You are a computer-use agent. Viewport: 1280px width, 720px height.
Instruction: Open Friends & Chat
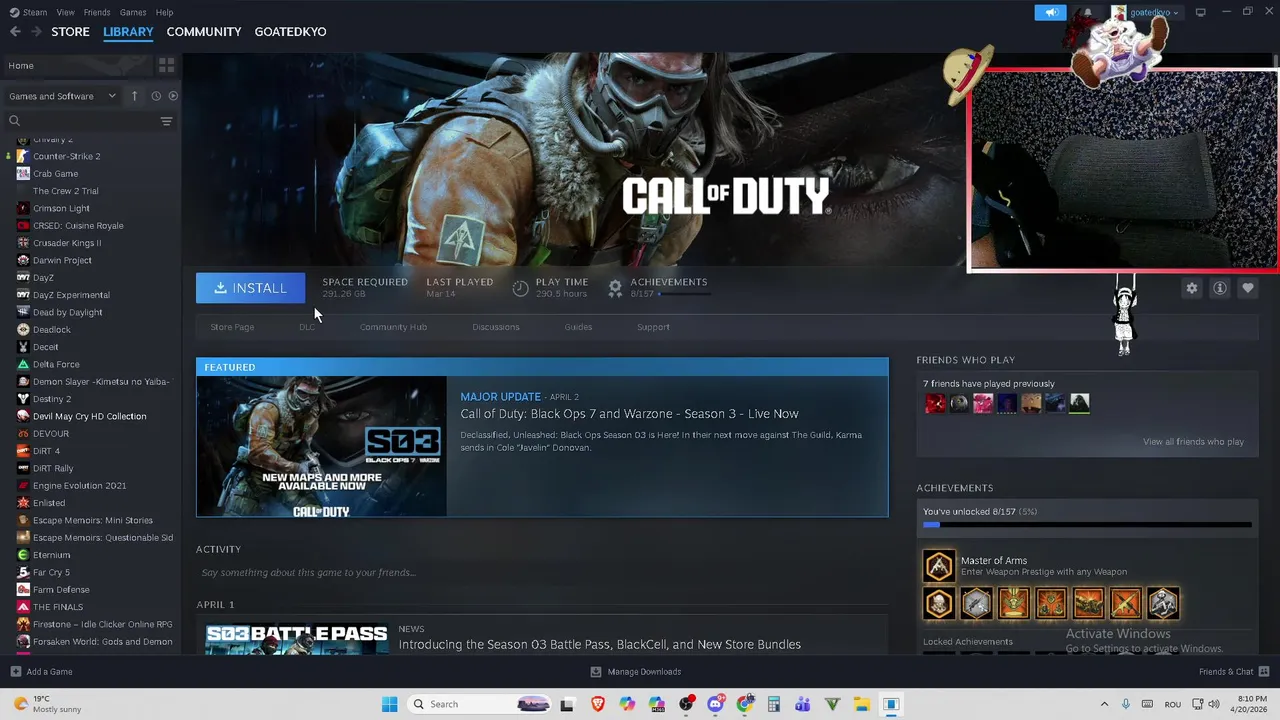(x=1234, y=672)
